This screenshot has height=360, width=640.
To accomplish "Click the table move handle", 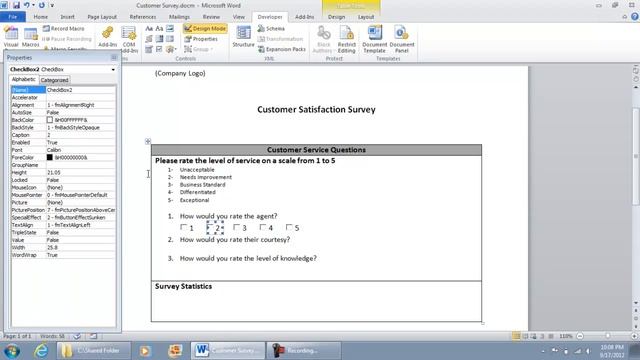I will point(148,141).
